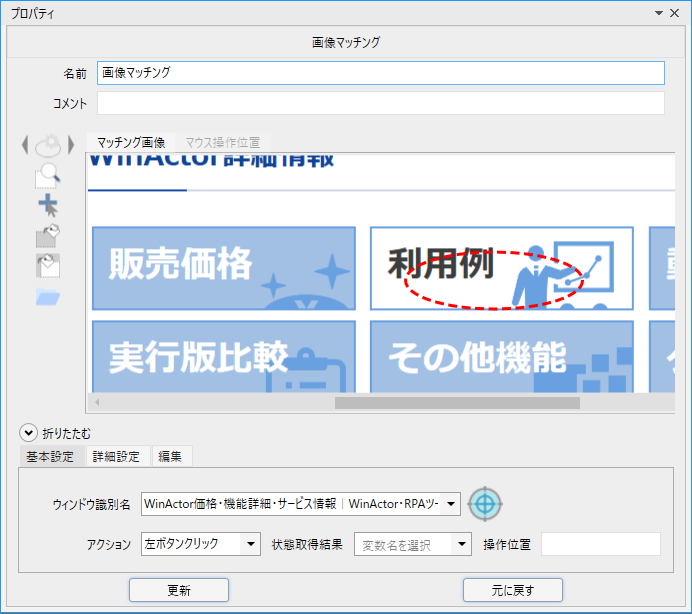The image size is (692, 614).
Task: Open the アクション dropdown
Action: (249, 545)
